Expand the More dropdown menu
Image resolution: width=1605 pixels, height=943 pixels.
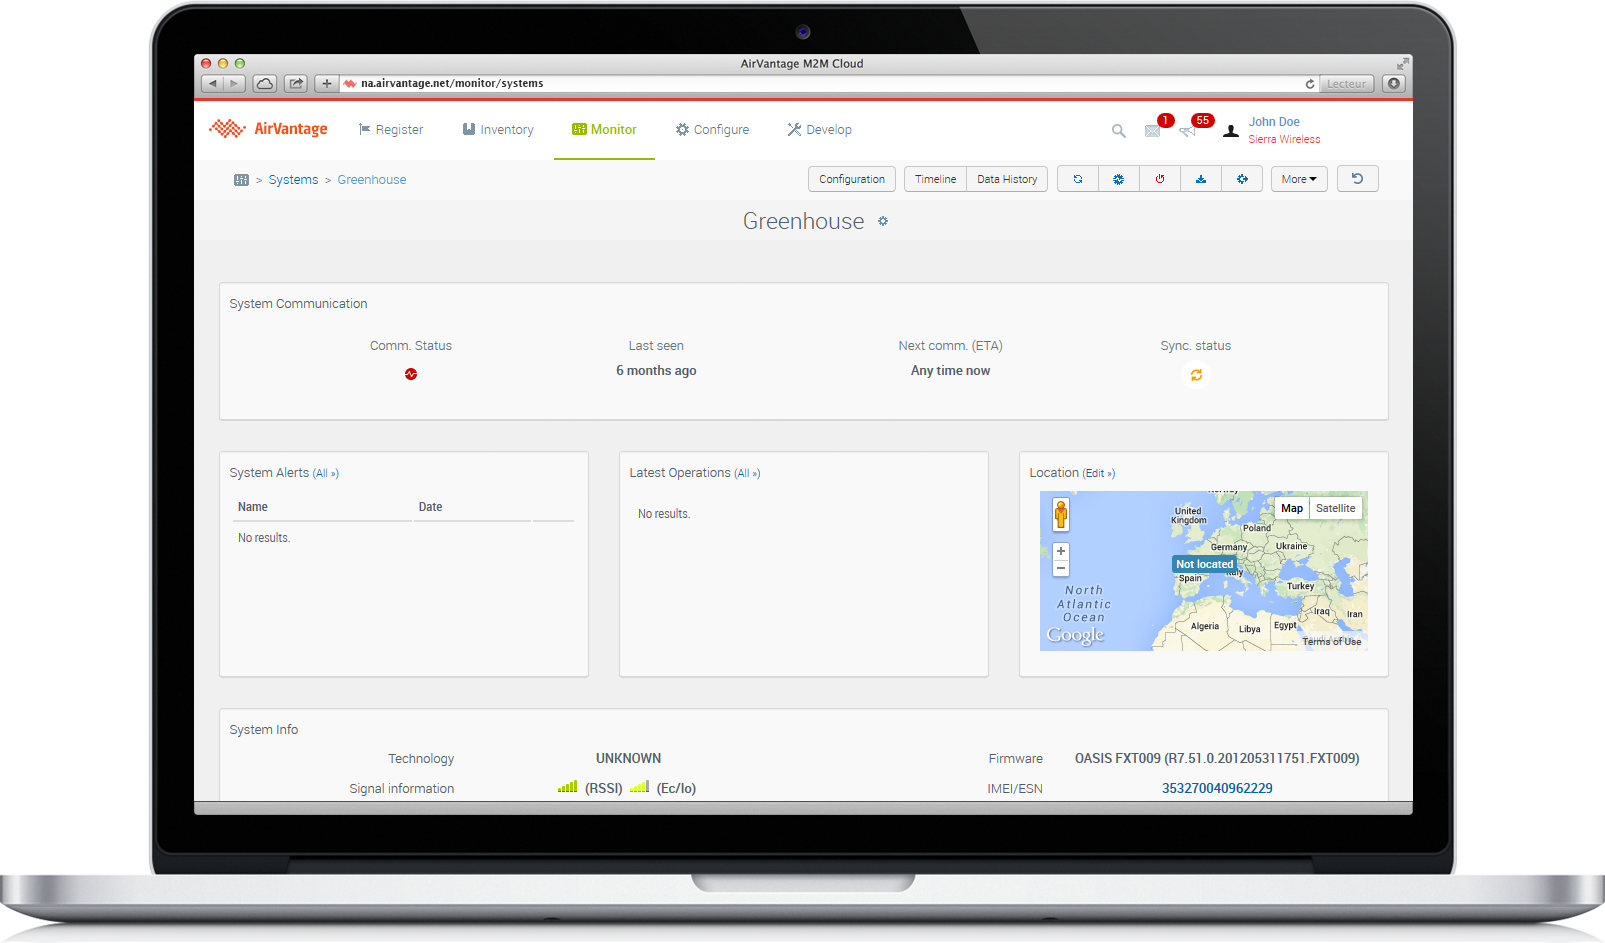click(x=1298, y=179)
